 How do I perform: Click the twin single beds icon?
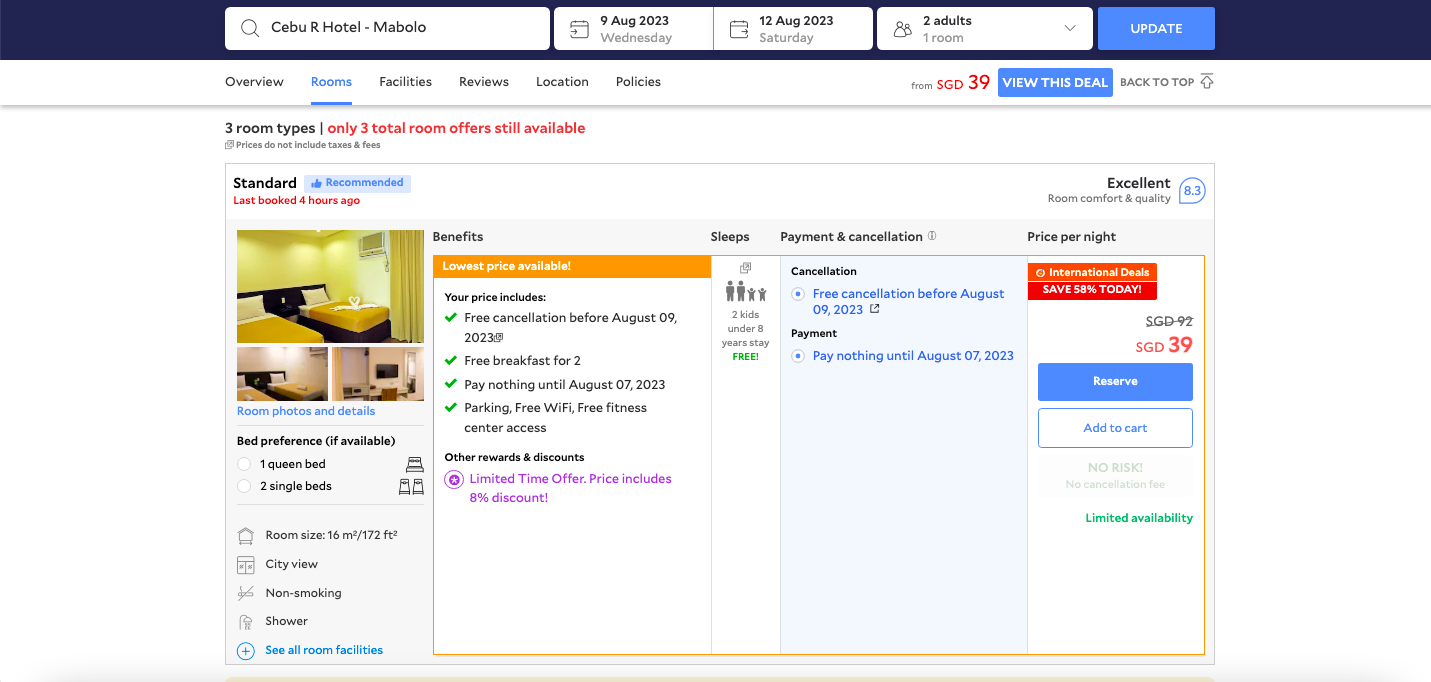tap(411, 487)
